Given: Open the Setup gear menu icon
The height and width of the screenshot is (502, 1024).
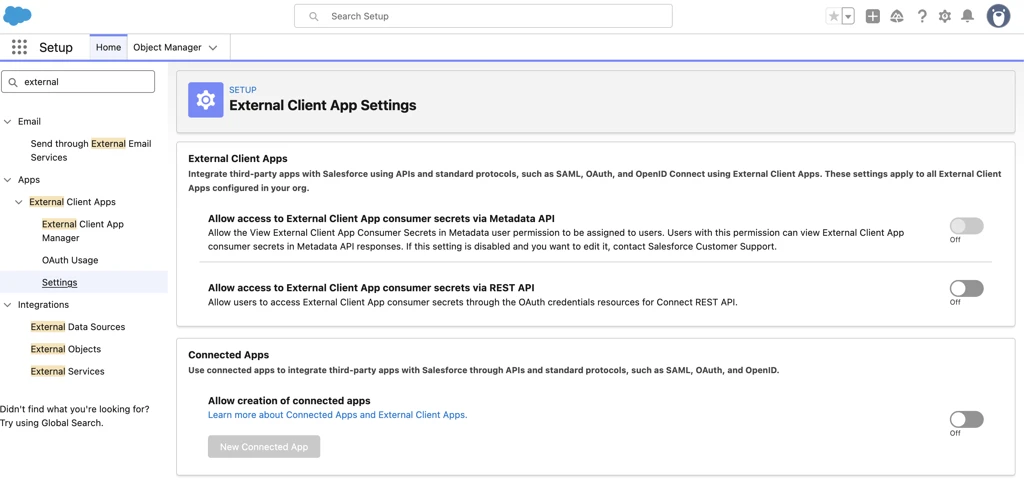Looking at the screenshot, I should click(x=944, y=16).
